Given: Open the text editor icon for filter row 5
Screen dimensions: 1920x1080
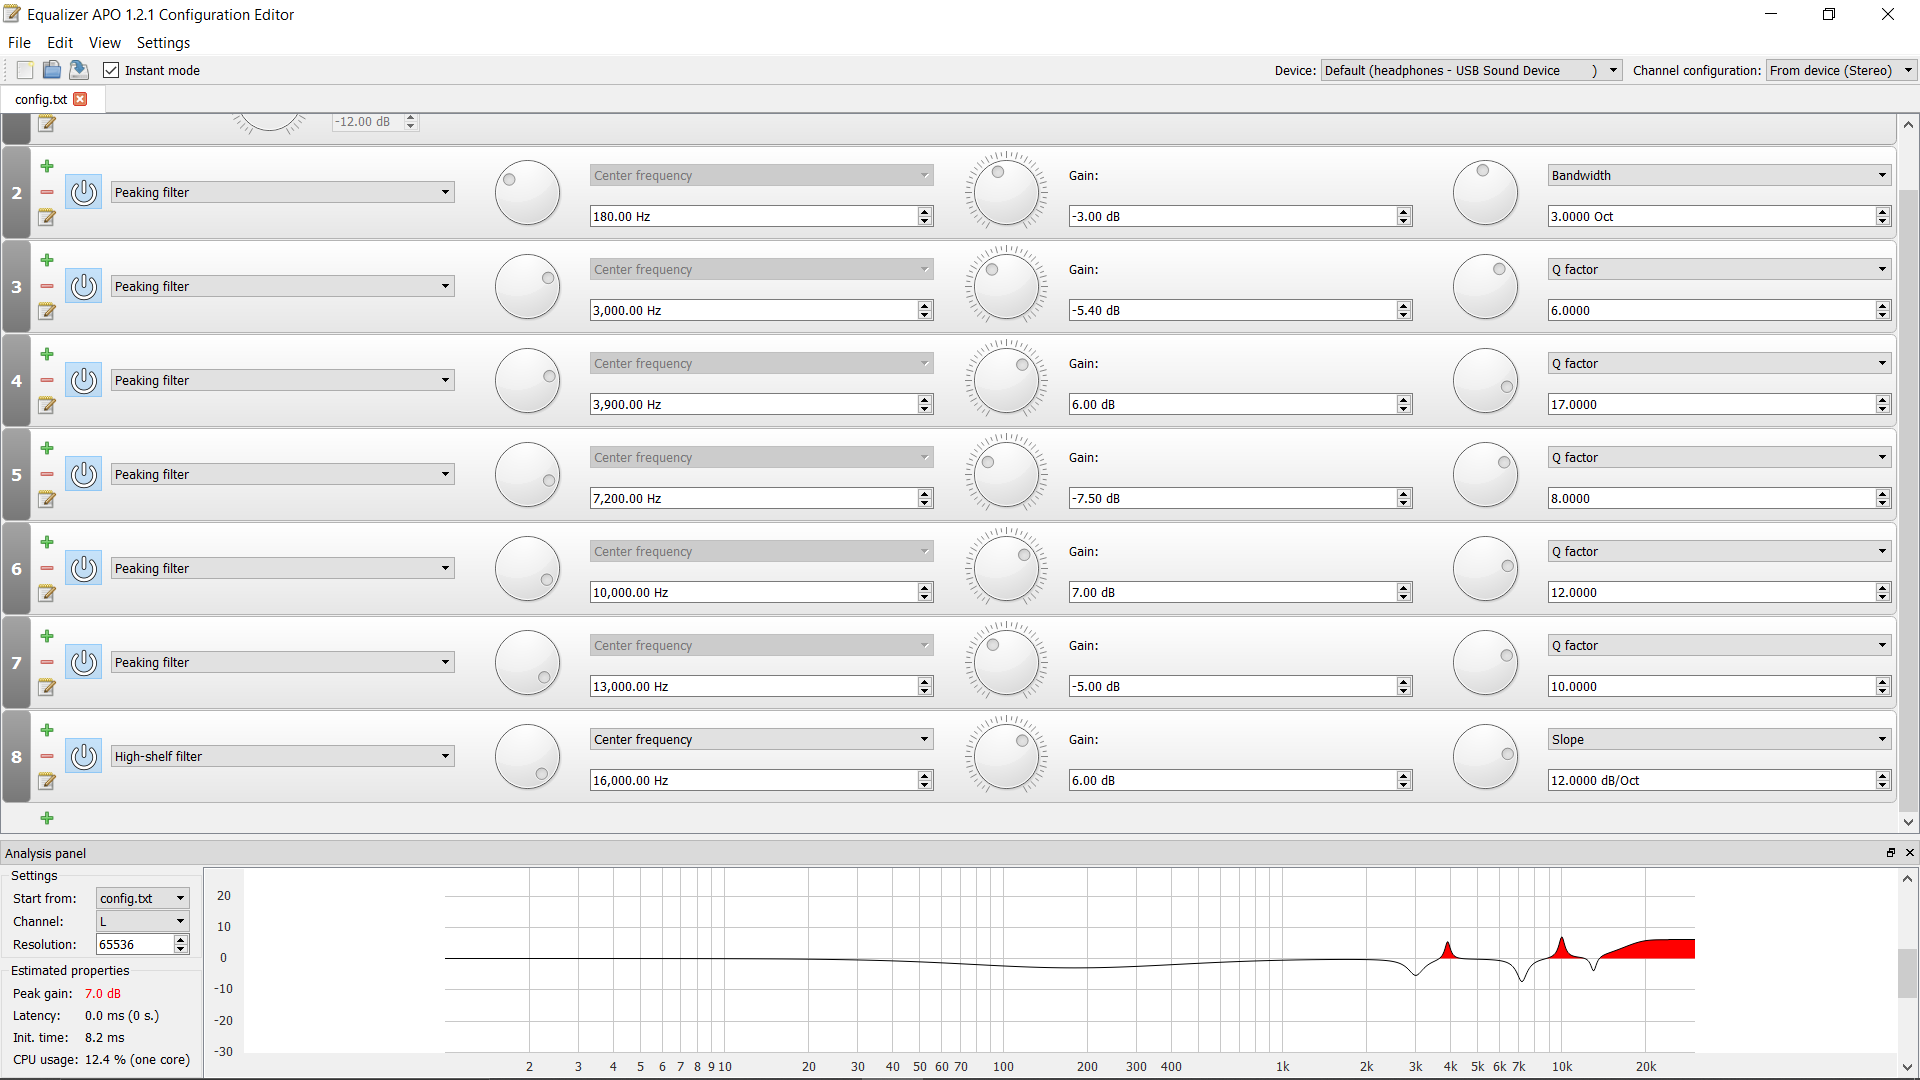Looking at the screenshot, I should [47, 499].
